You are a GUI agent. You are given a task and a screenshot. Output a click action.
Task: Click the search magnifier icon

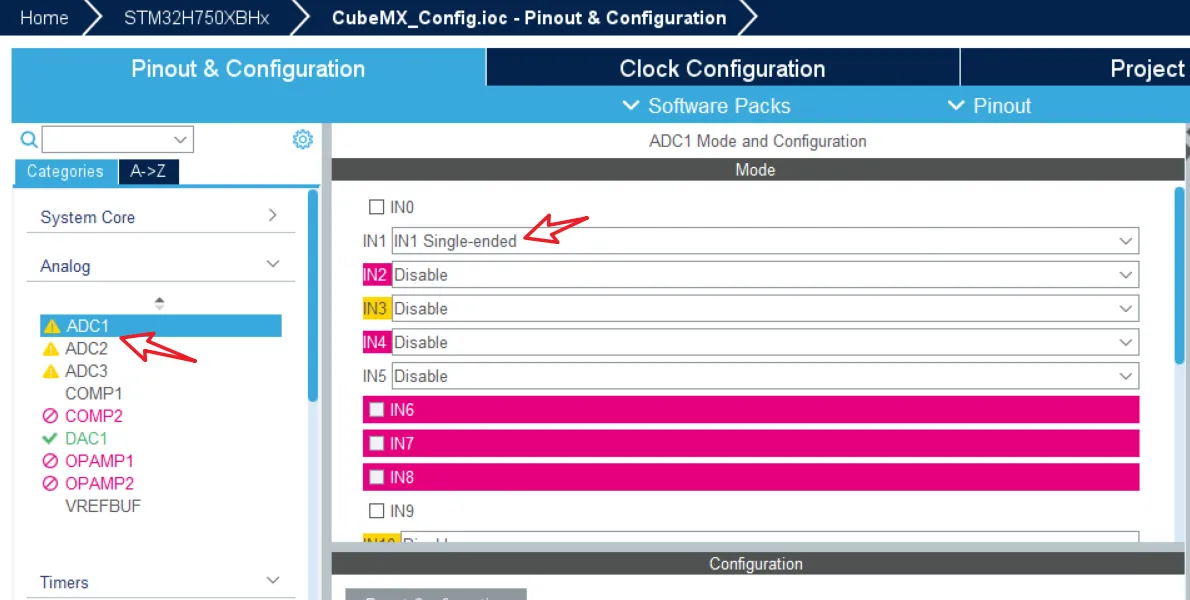(29, 140)
